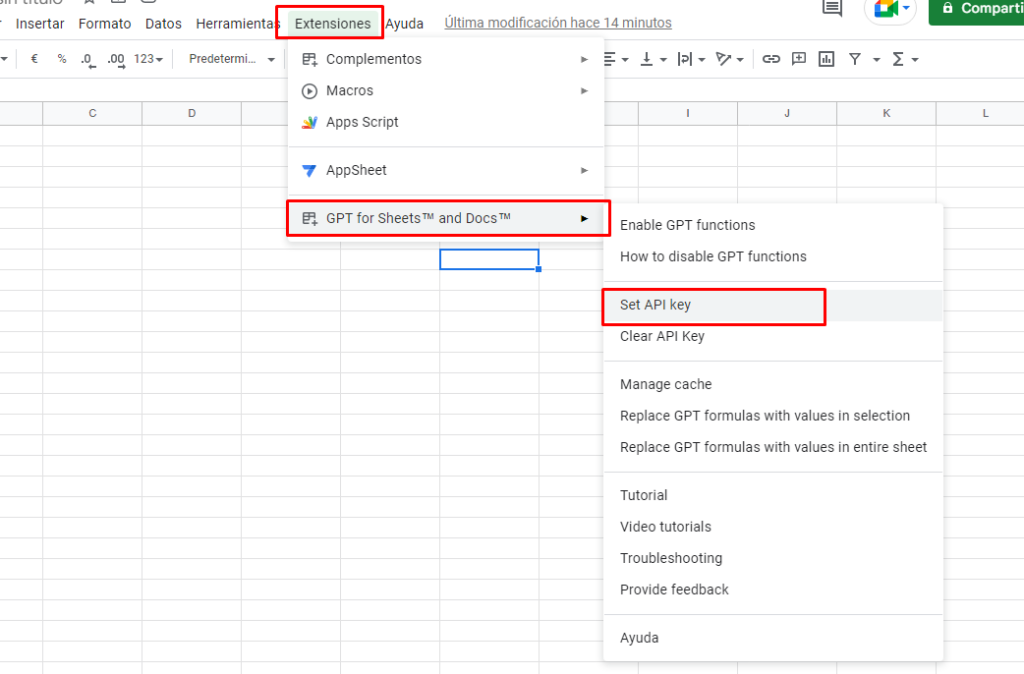Decrease decimal places icon
Screen dimensions: 1024x674
coord(88,59)
